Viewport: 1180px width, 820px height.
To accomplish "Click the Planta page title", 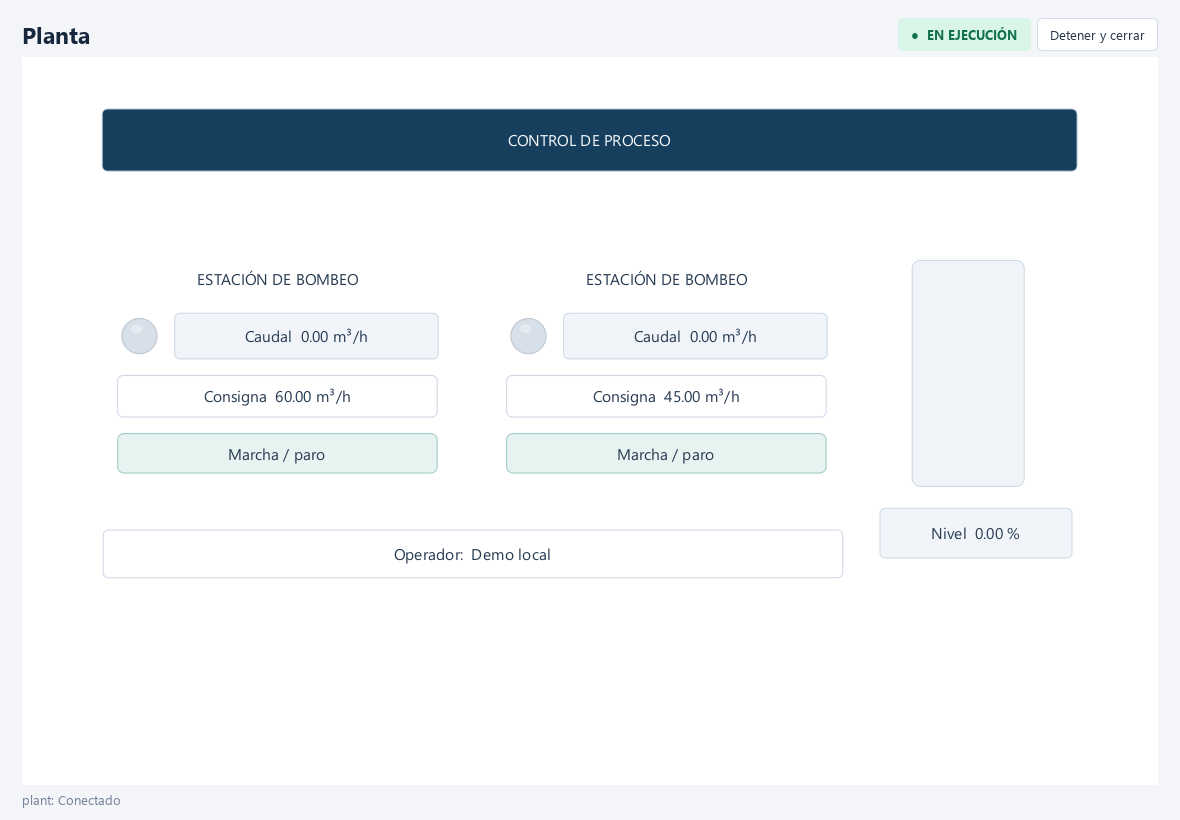I will tap(56, 35).
